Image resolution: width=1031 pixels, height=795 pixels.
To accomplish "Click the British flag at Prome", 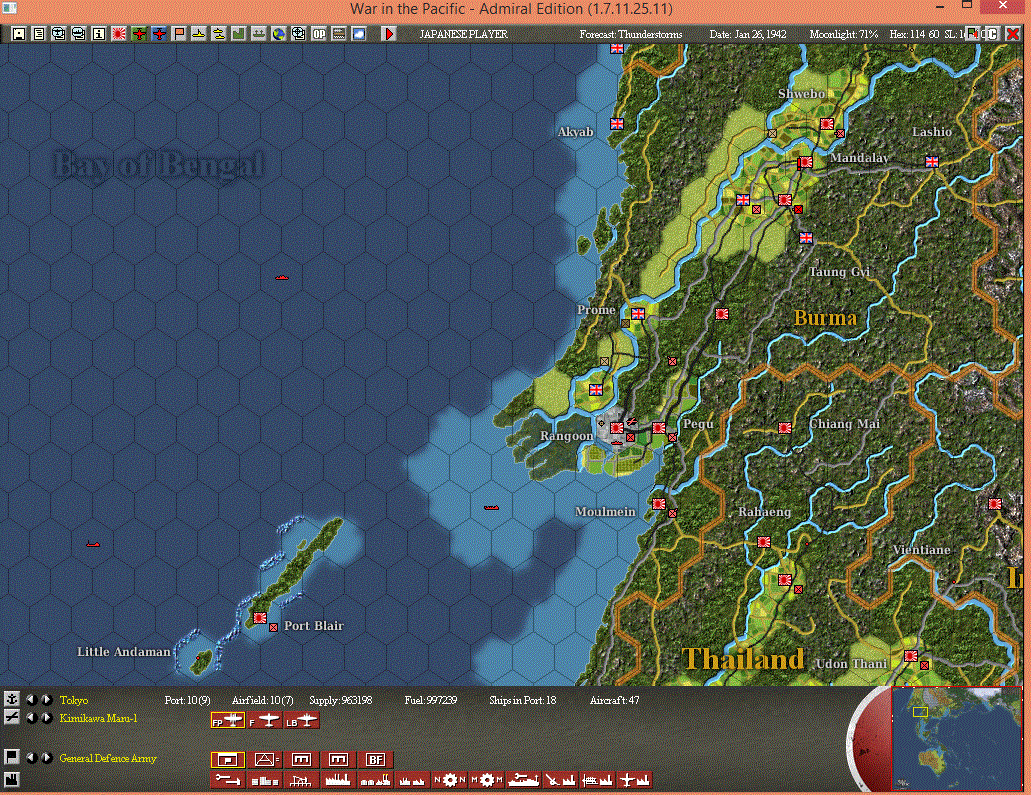I will (x=638, y=314).
